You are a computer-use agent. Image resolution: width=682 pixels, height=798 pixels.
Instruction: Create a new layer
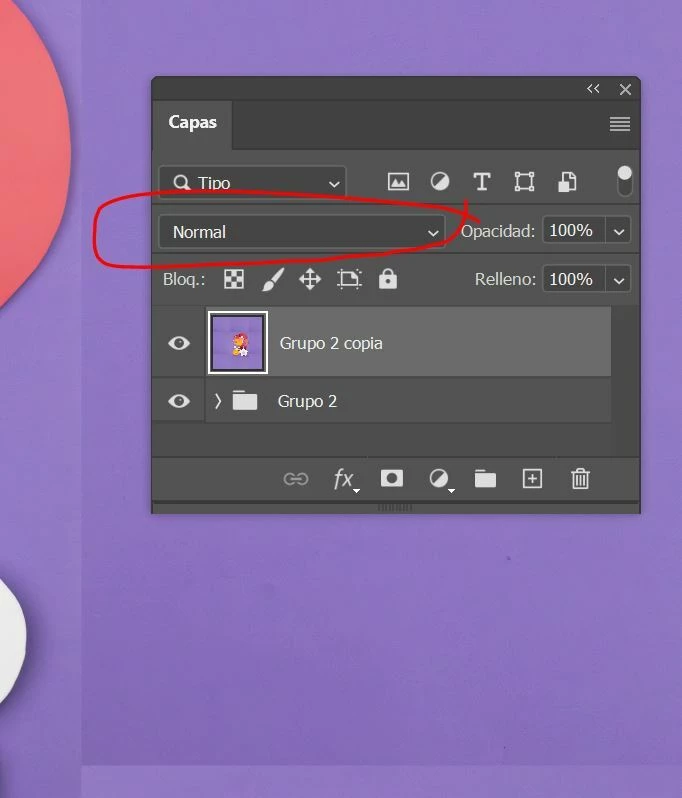tap(532, 479)
